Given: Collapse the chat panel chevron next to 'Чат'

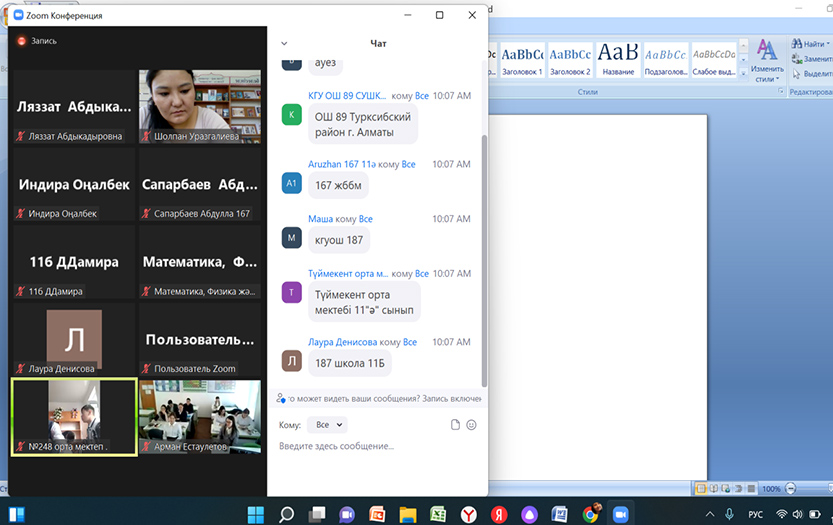Looking at the screenshot, I should click(x=284, y=44).
